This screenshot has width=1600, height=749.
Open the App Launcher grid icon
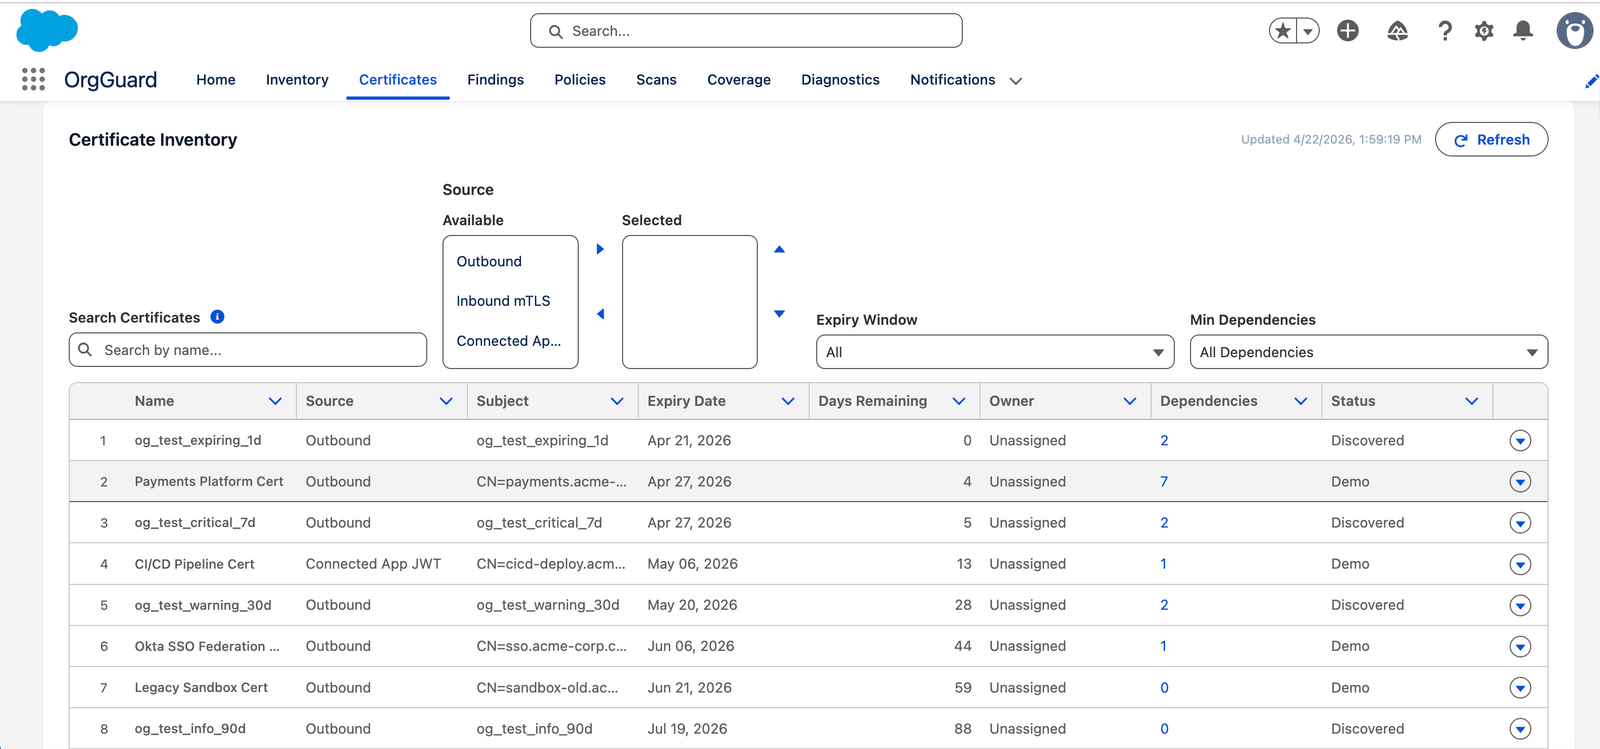click(x=33, y=79)
